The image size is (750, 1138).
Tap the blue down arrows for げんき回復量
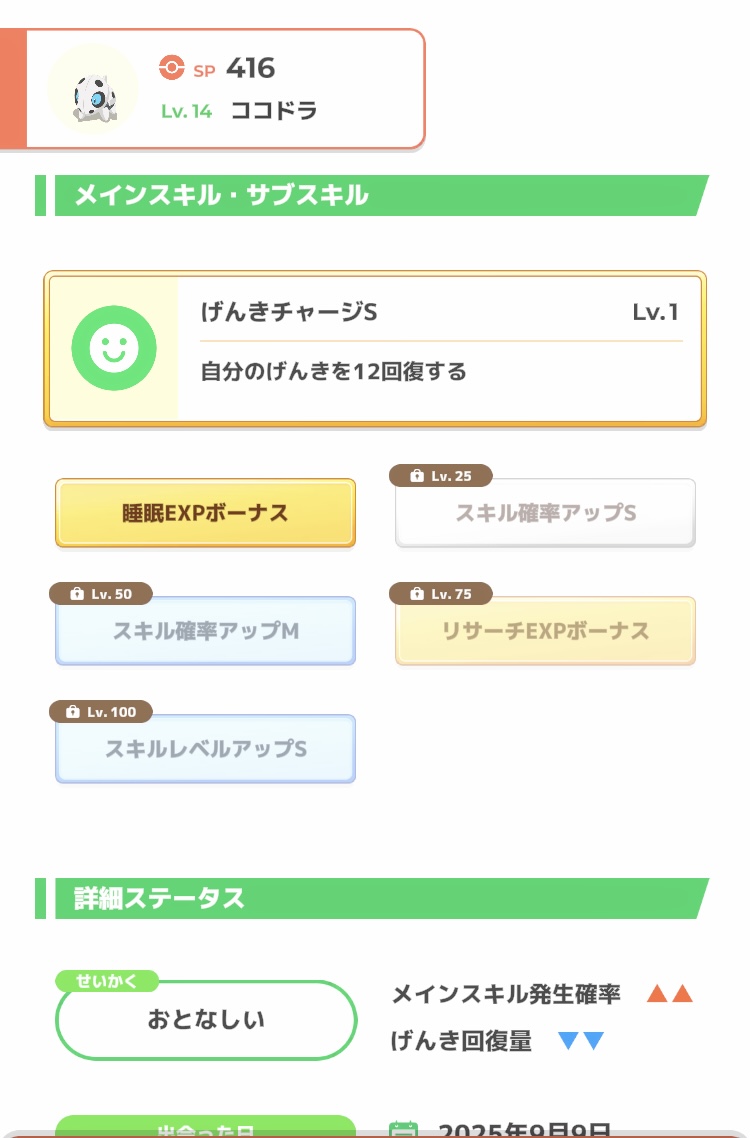[x=581, y=1041]
